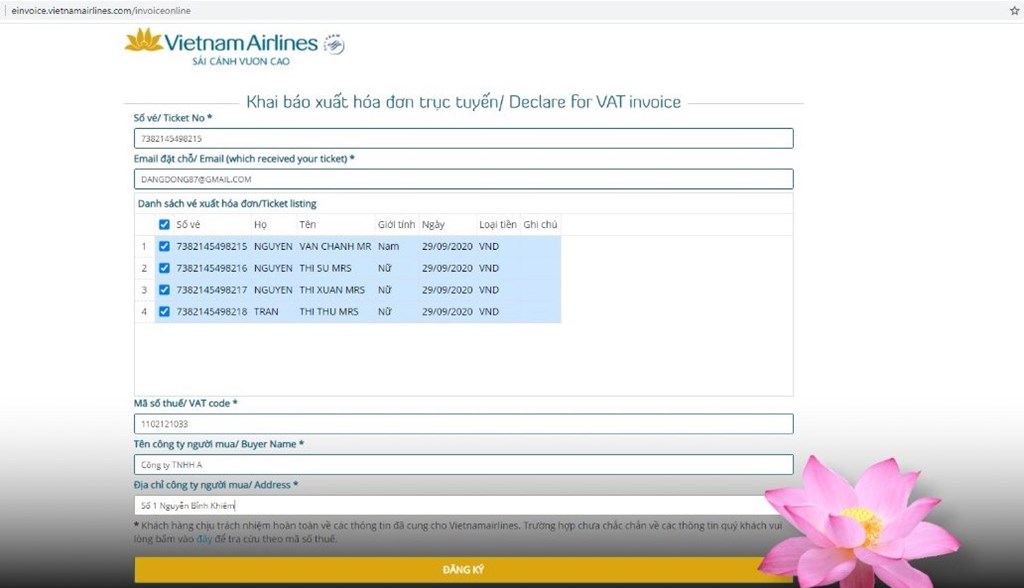
Task: Sort by the Ngày column header
Action: (433, 224)
